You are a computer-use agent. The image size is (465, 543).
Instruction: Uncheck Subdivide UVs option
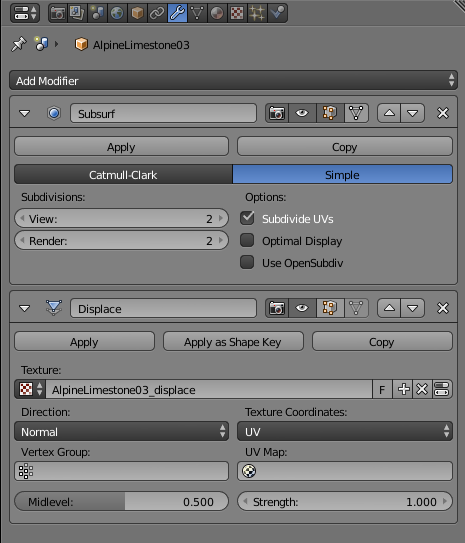coord(247,218)
